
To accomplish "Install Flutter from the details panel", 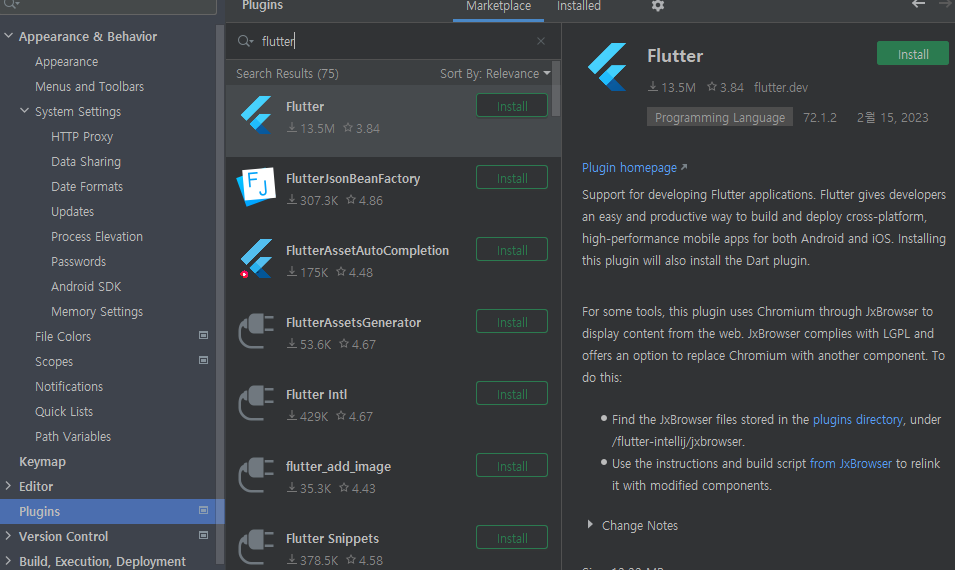I will point(912,54).
